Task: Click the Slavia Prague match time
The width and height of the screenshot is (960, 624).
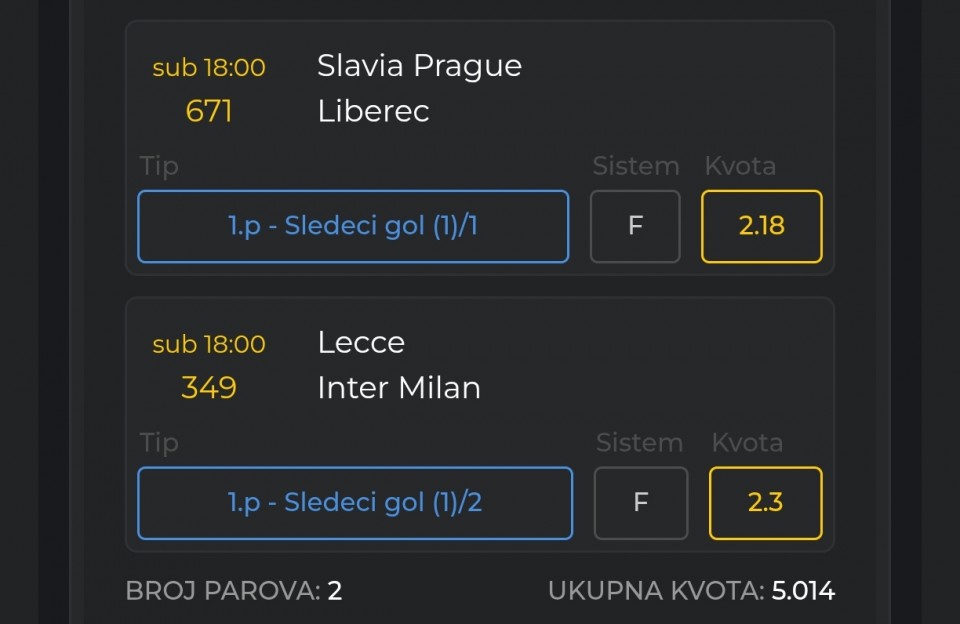Action: 209,68
